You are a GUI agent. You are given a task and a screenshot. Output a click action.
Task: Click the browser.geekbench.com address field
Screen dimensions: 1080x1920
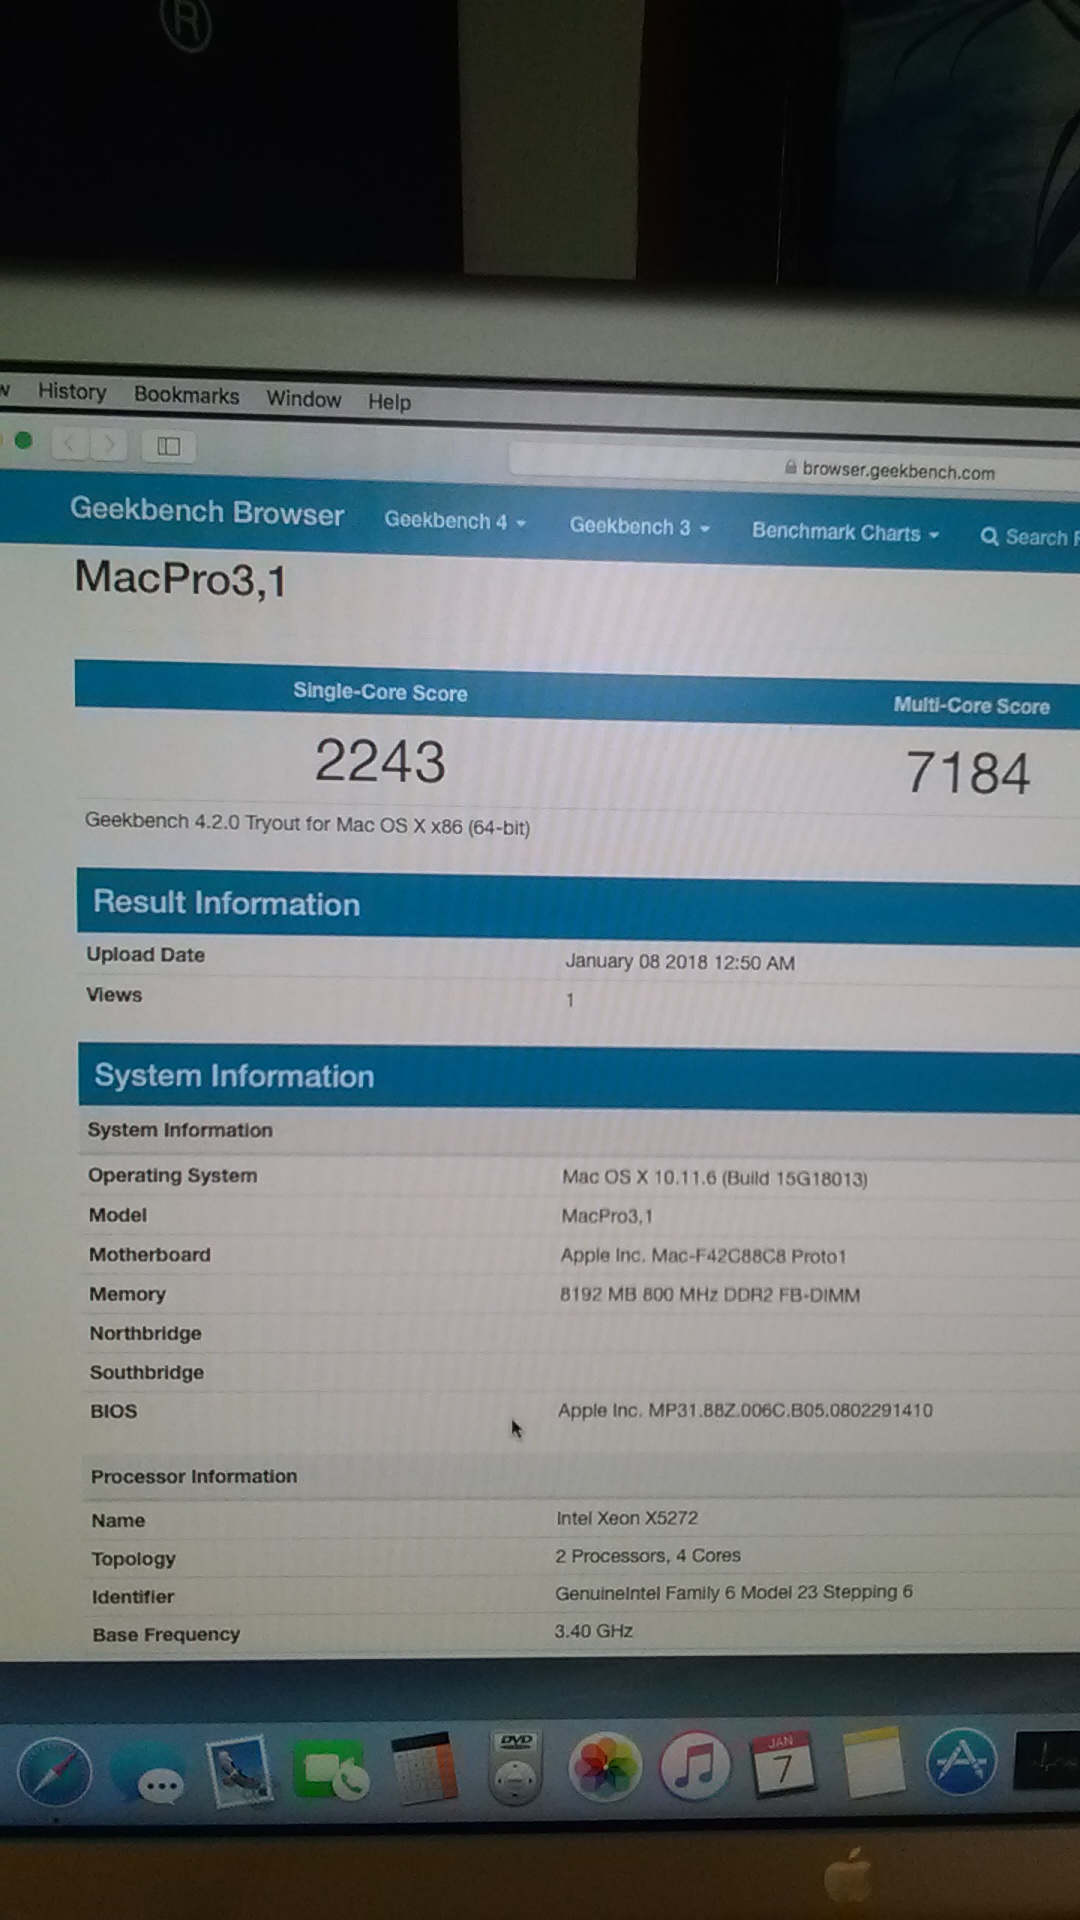pyautogui.click(x=795, y=468)
